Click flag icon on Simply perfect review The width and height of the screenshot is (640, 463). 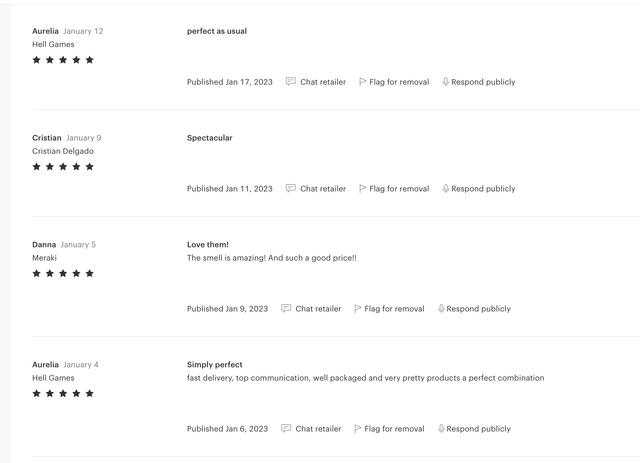click(358, 429)
